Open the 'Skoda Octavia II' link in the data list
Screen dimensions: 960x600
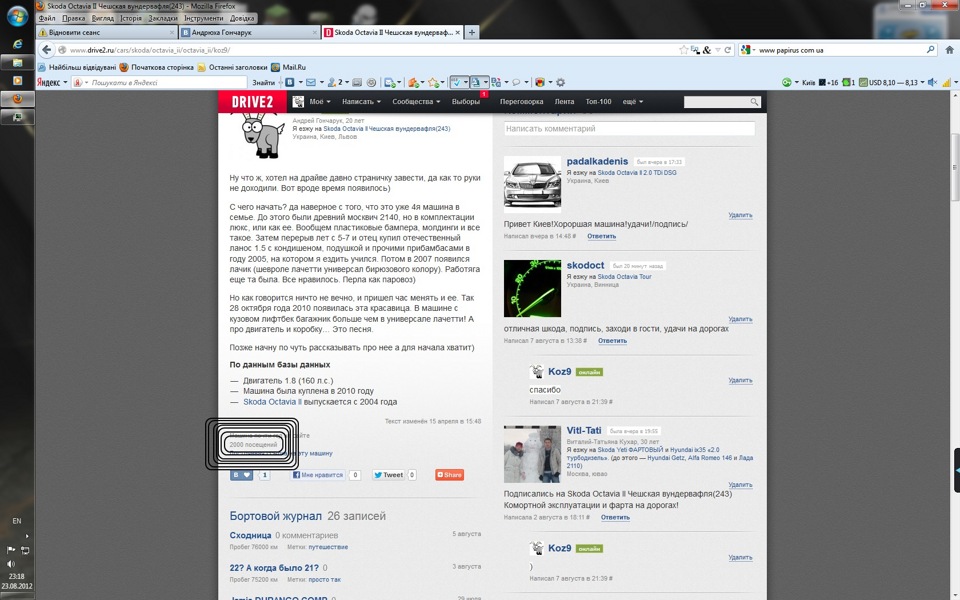[272, 402]
